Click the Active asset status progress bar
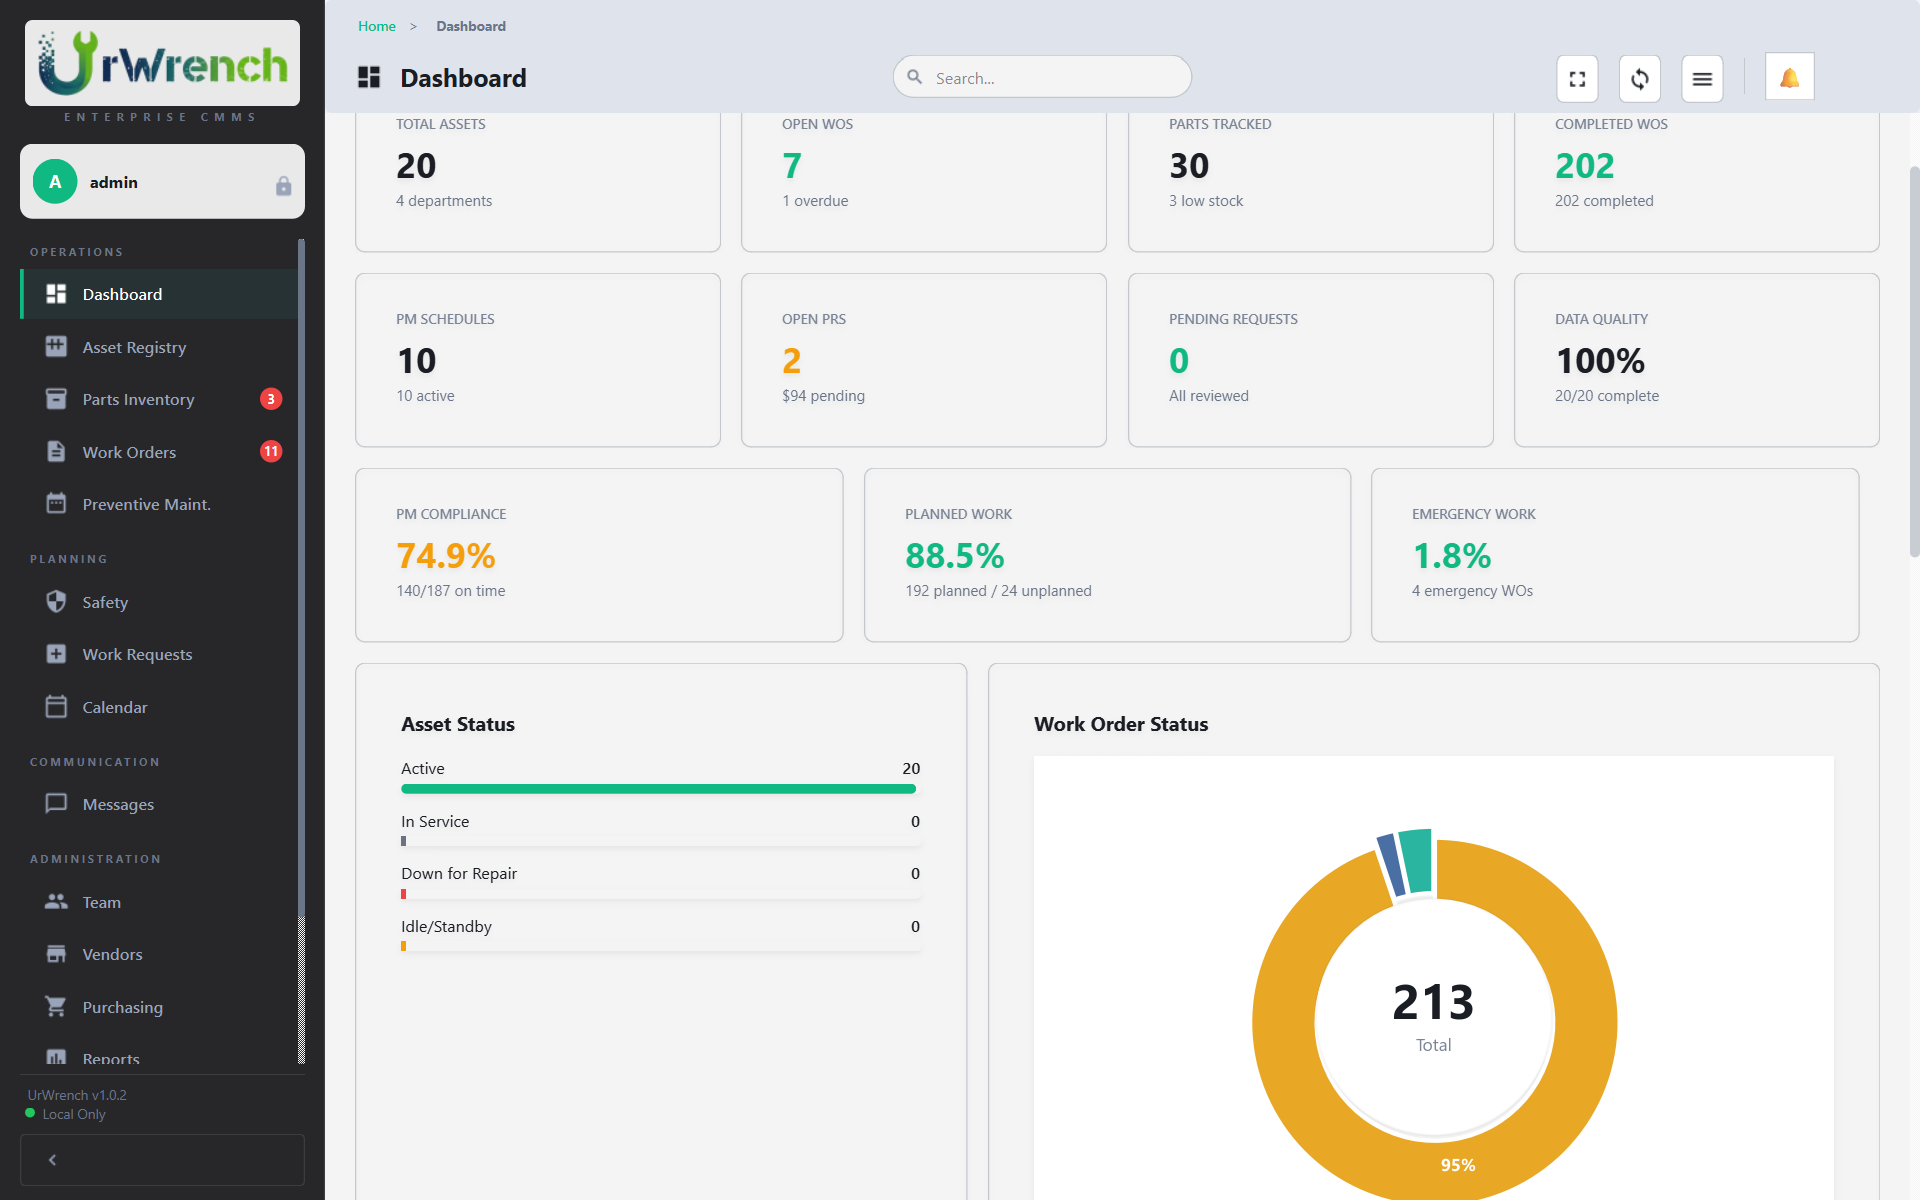This screenshot has width=1920, height=1200. click(x=658, y=789)
